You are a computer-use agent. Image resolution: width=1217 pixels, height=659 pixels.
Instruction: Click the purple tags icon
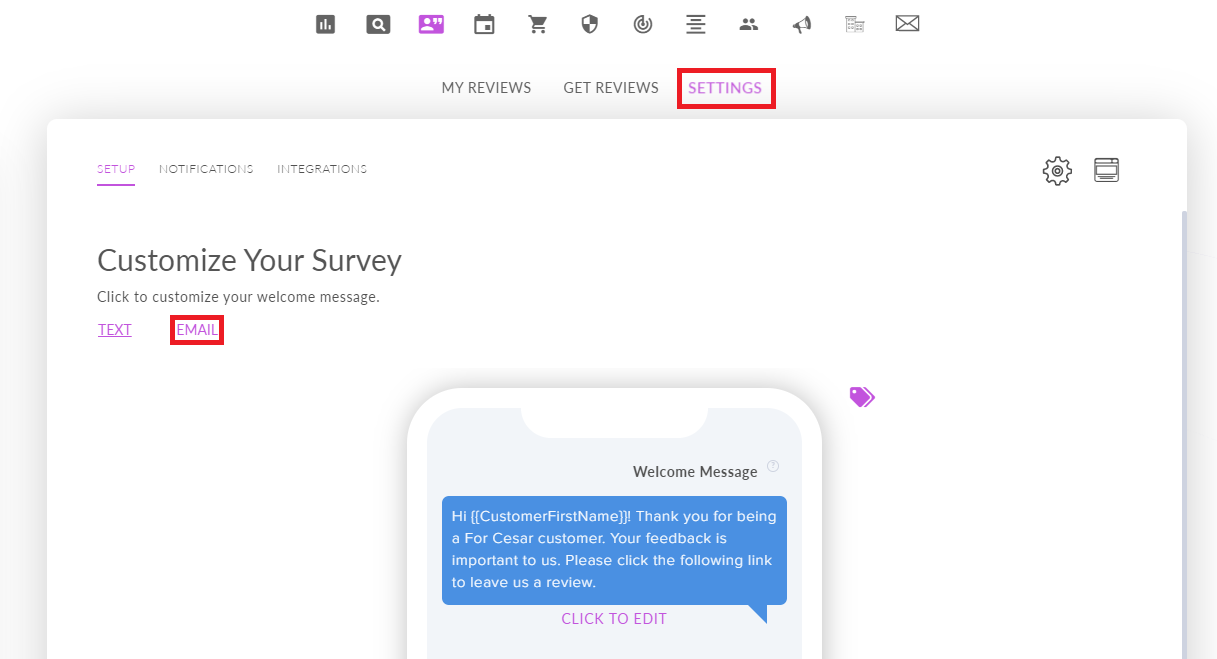click(862, 397)
